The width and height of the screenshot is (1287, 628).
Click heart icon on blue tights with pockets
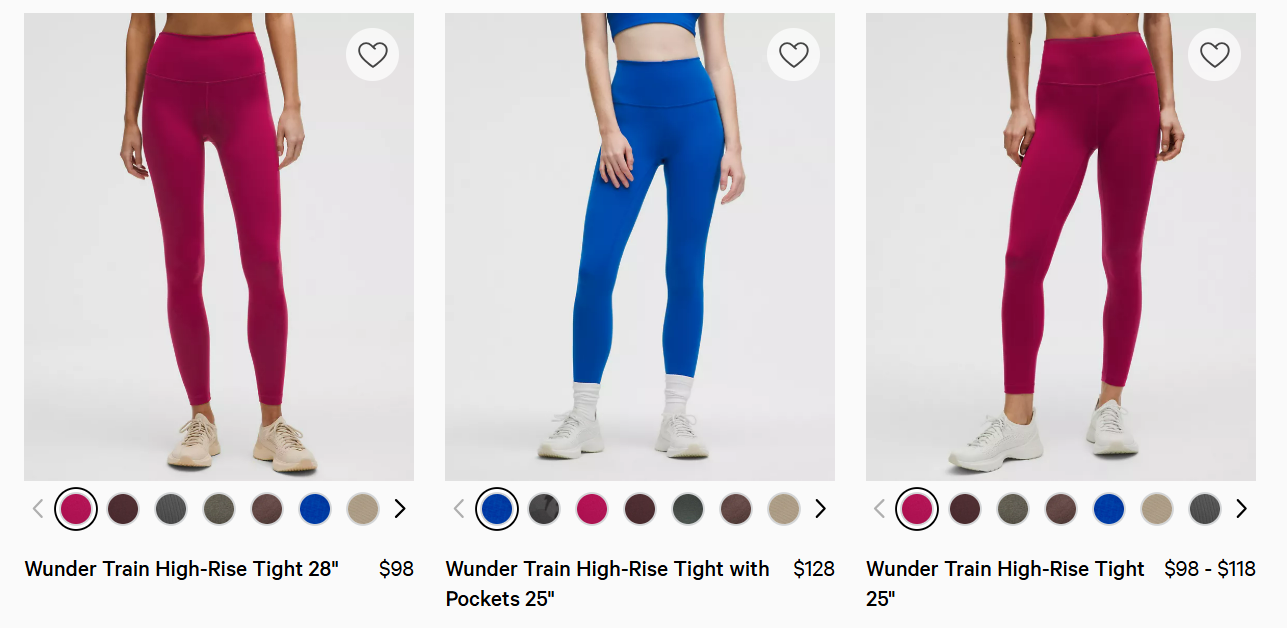point(793,55)
